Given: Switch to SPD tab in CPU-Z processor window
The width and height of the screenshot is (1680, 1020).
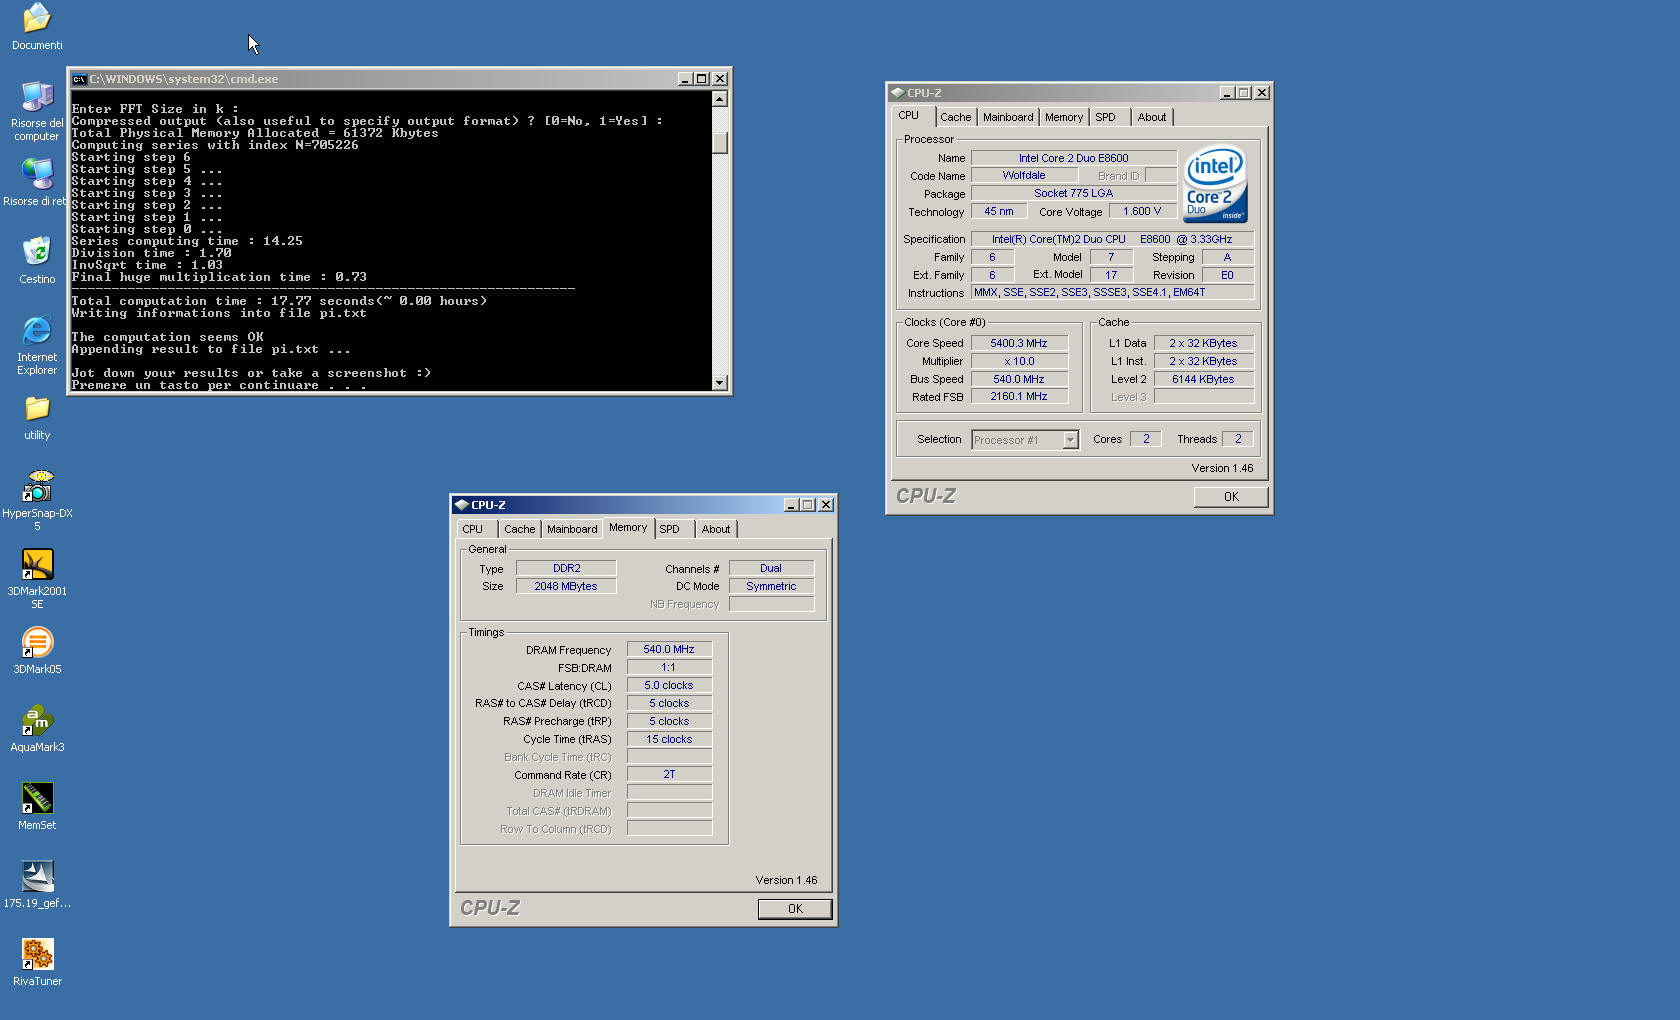Looking at the screenshot, I should coord(1105,117).
